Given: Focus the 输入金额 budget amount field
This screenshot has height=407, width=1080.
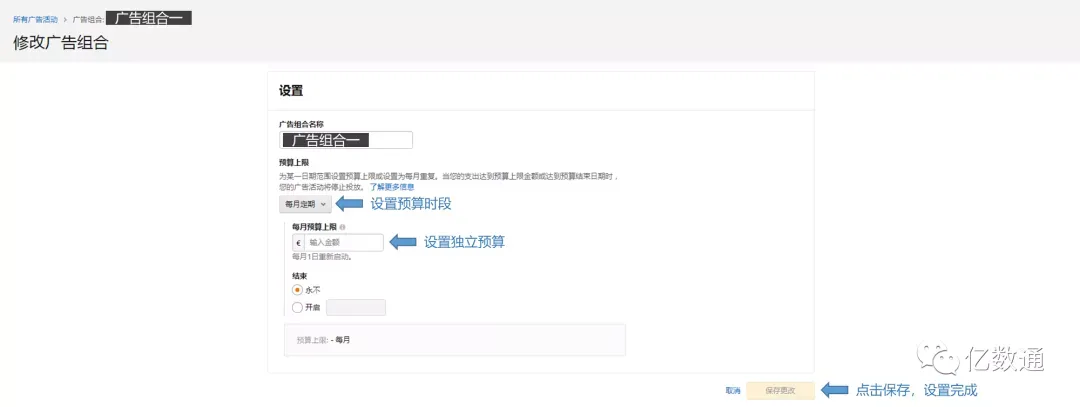Looking at the screenshot, I should click(344, 242).
